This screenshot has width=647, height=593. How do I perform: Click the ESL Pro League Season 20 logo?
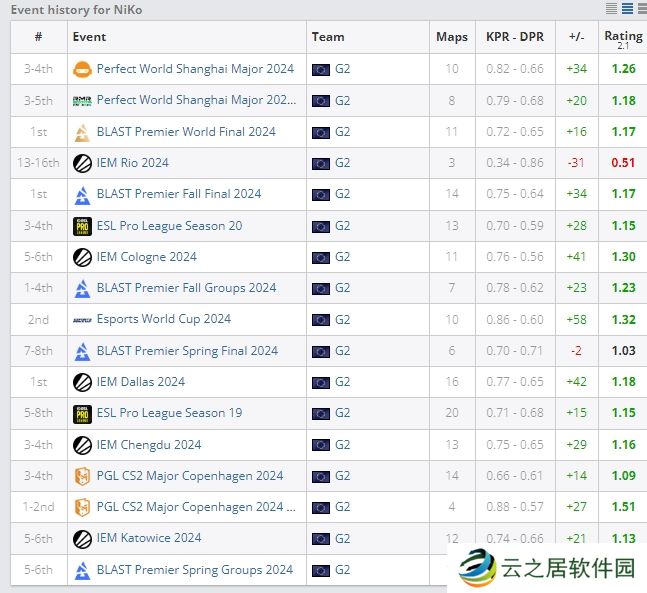coord(82,226)
